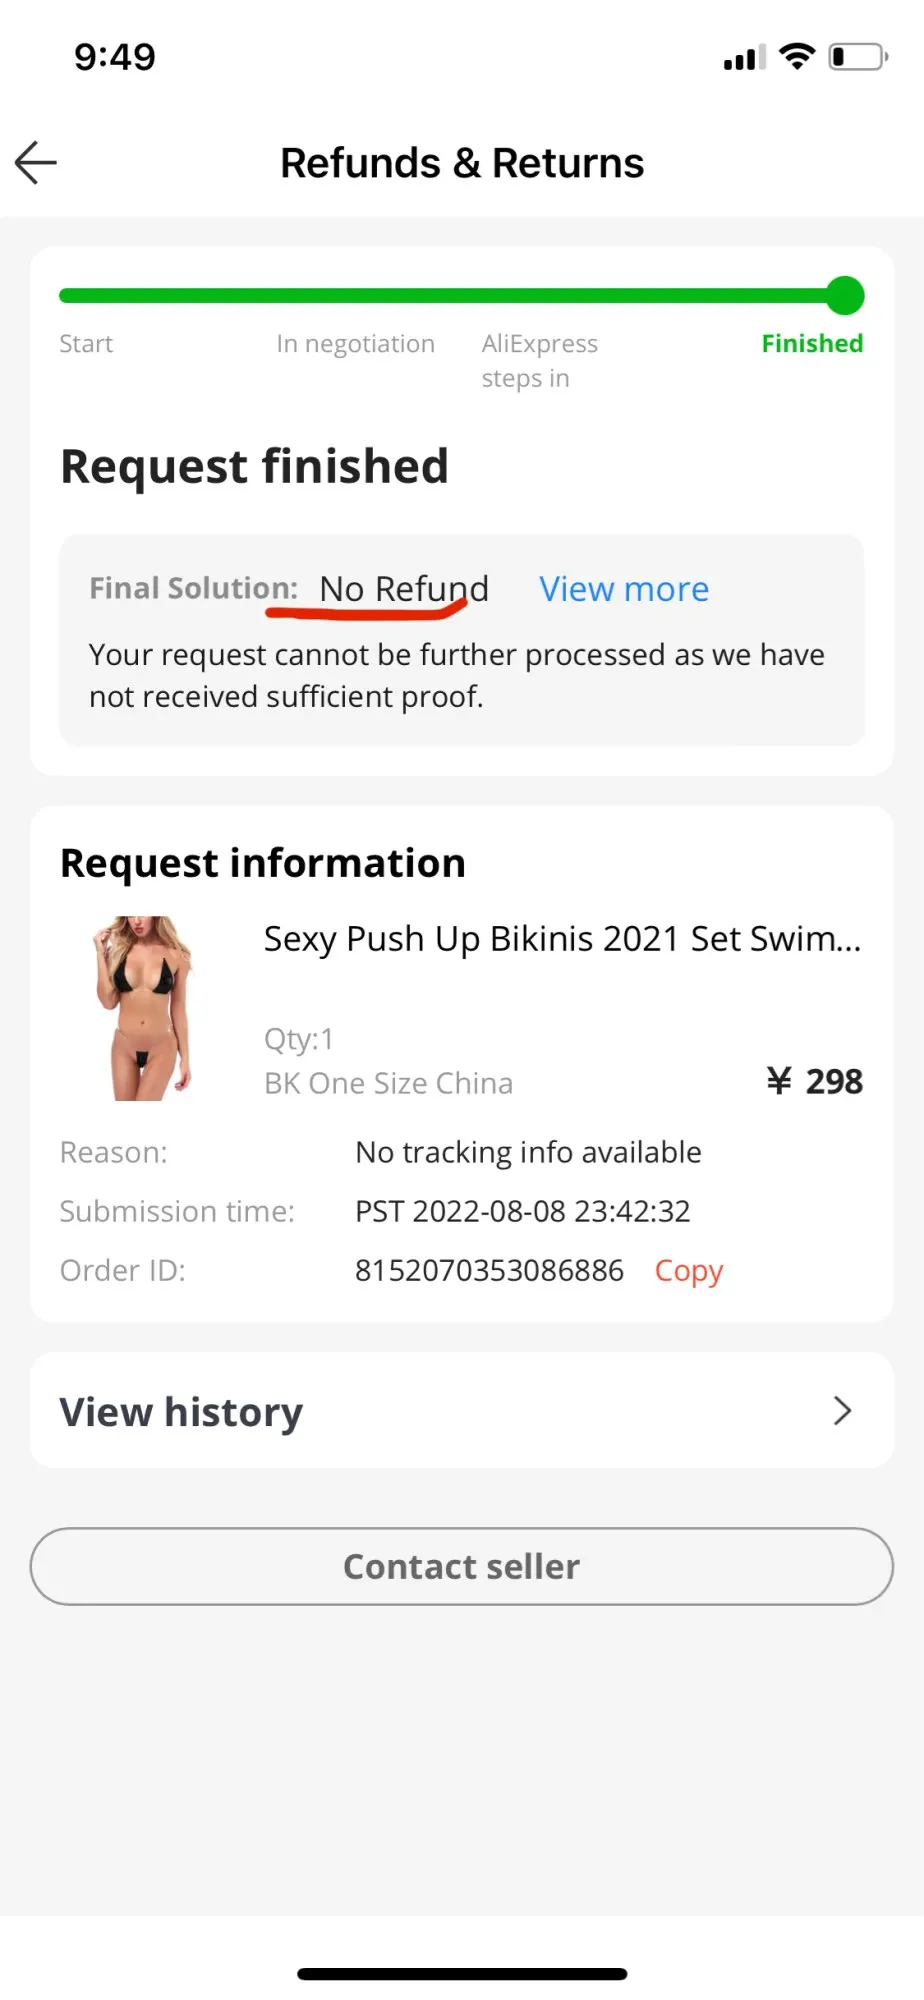
Task: Tap the Wi-Fi status icon
Action: [797, 57]
